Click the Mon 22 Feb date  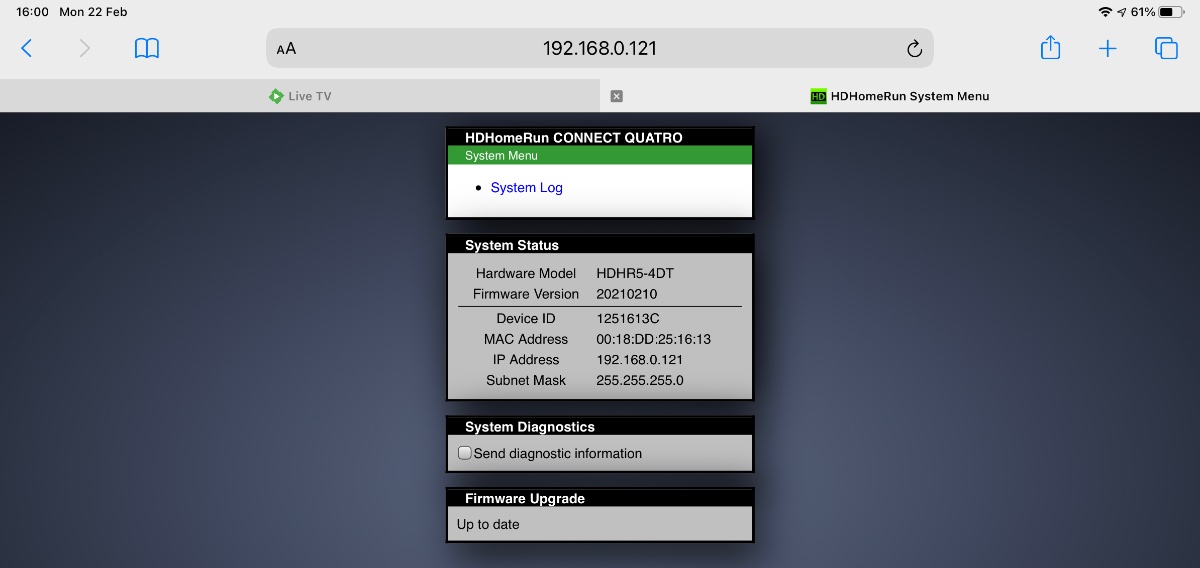(93, 12)
